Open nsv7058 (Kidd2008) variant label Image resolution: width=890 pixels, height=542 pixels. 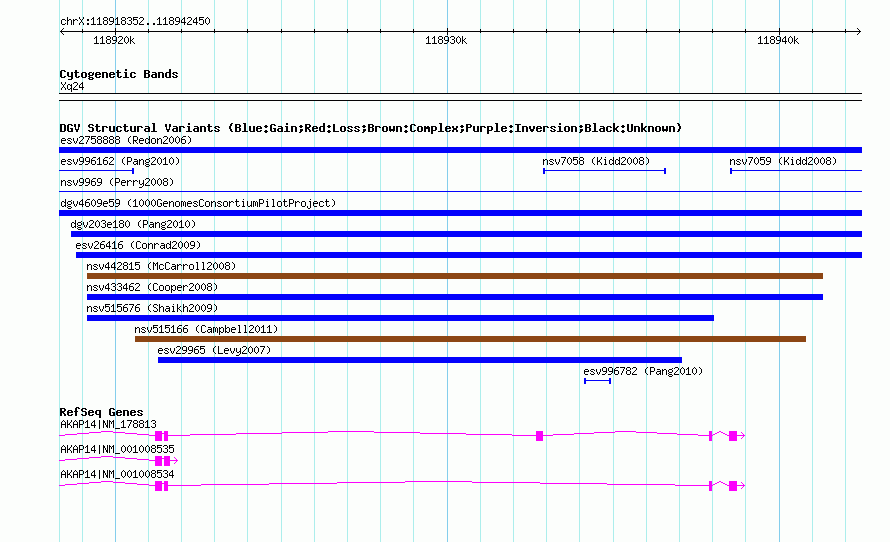[596, 161]
